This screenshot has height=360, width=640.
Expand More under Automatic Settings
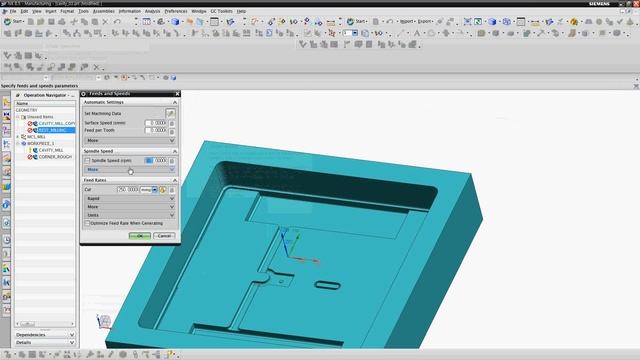pyautogui.click(x=130, y=140)
